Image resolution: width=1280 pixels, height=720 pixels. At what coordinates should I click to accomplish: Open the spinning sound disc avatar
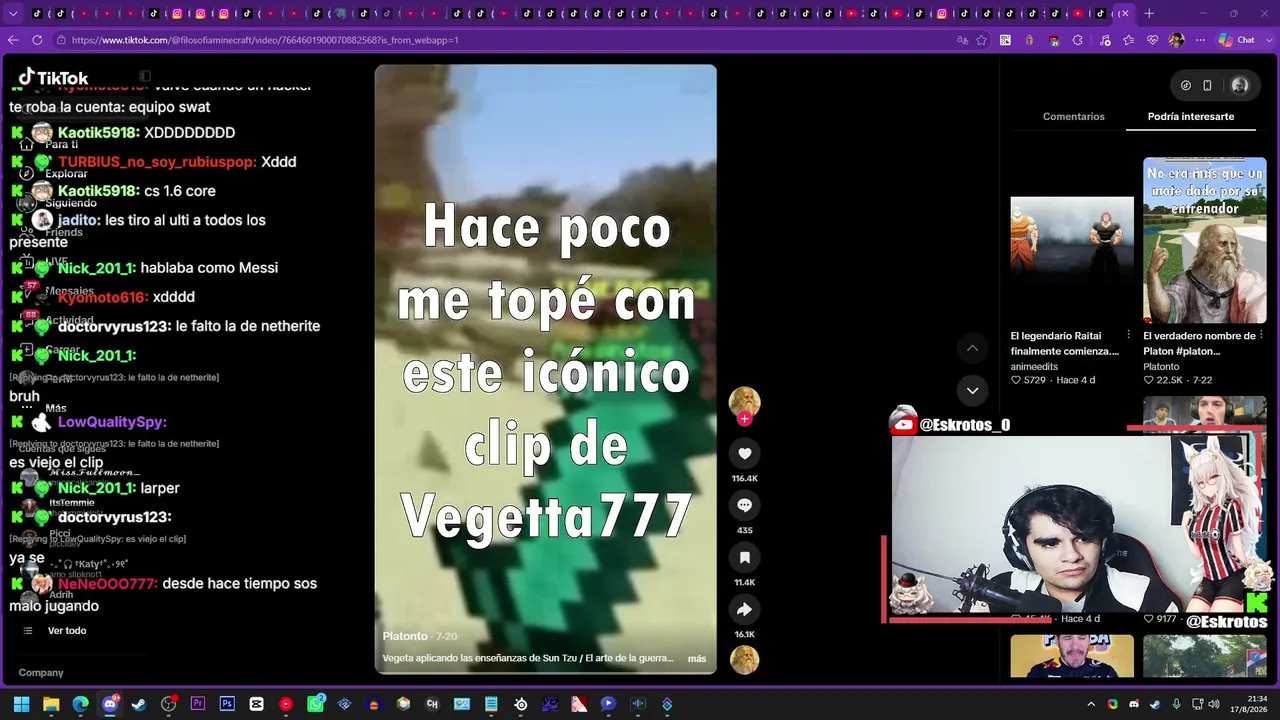pos(744,660)
